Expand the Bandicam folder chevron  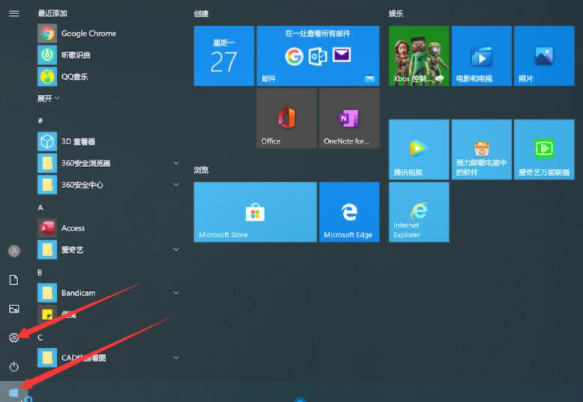pyautogui.click(x=176, y=293)
